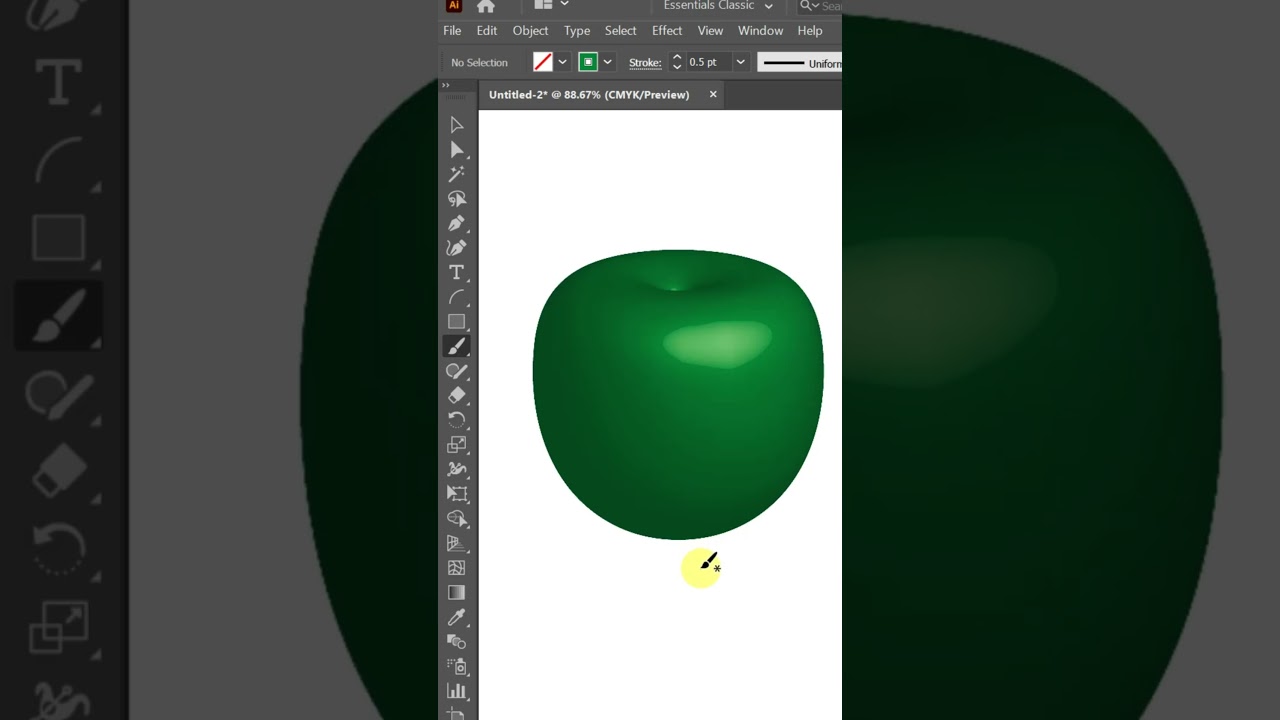The height and width of the screenshot is (720, 1280).
Task: Open the Edit menu
Action: pos(487,31)
